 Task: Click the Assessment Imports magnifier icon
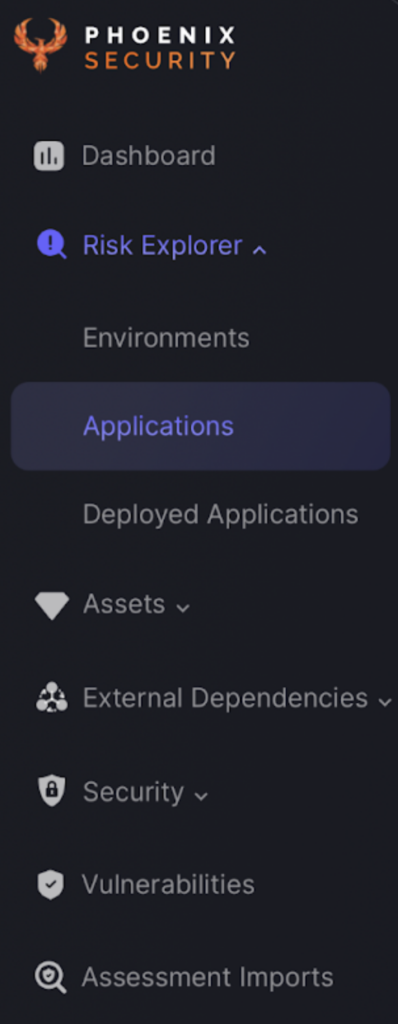click(51, 978)
